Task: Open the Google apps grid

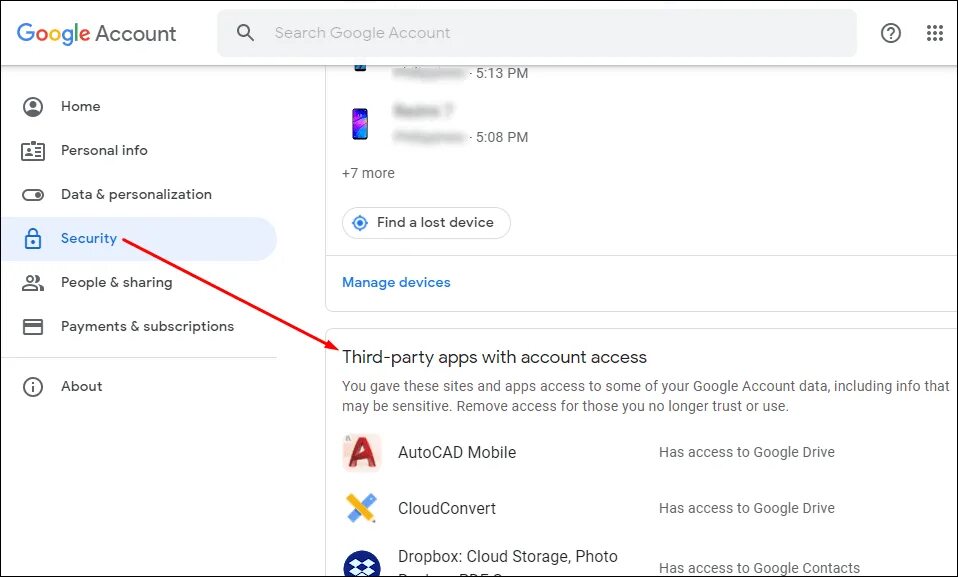Action: tap(935, 33)
